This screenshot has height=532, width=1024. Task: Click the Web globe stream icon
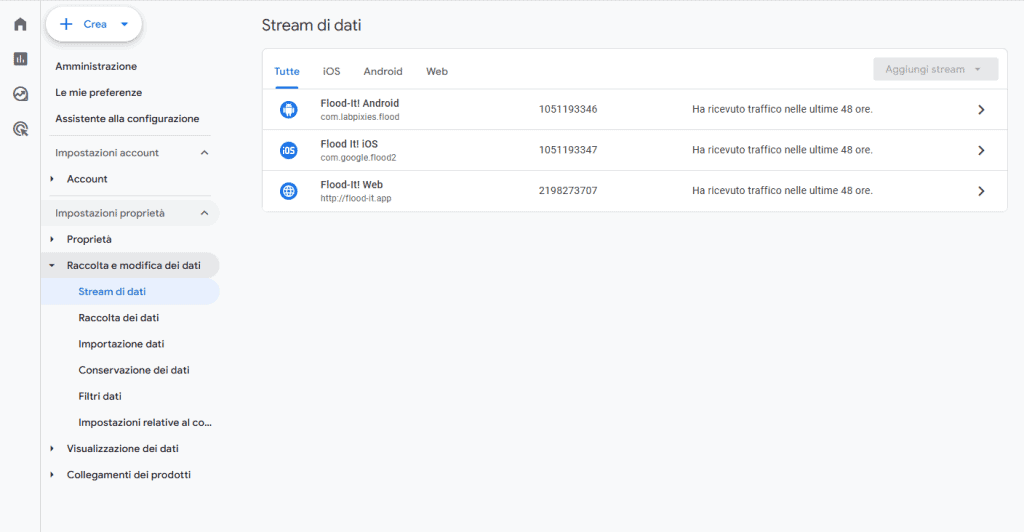[289, 191]
